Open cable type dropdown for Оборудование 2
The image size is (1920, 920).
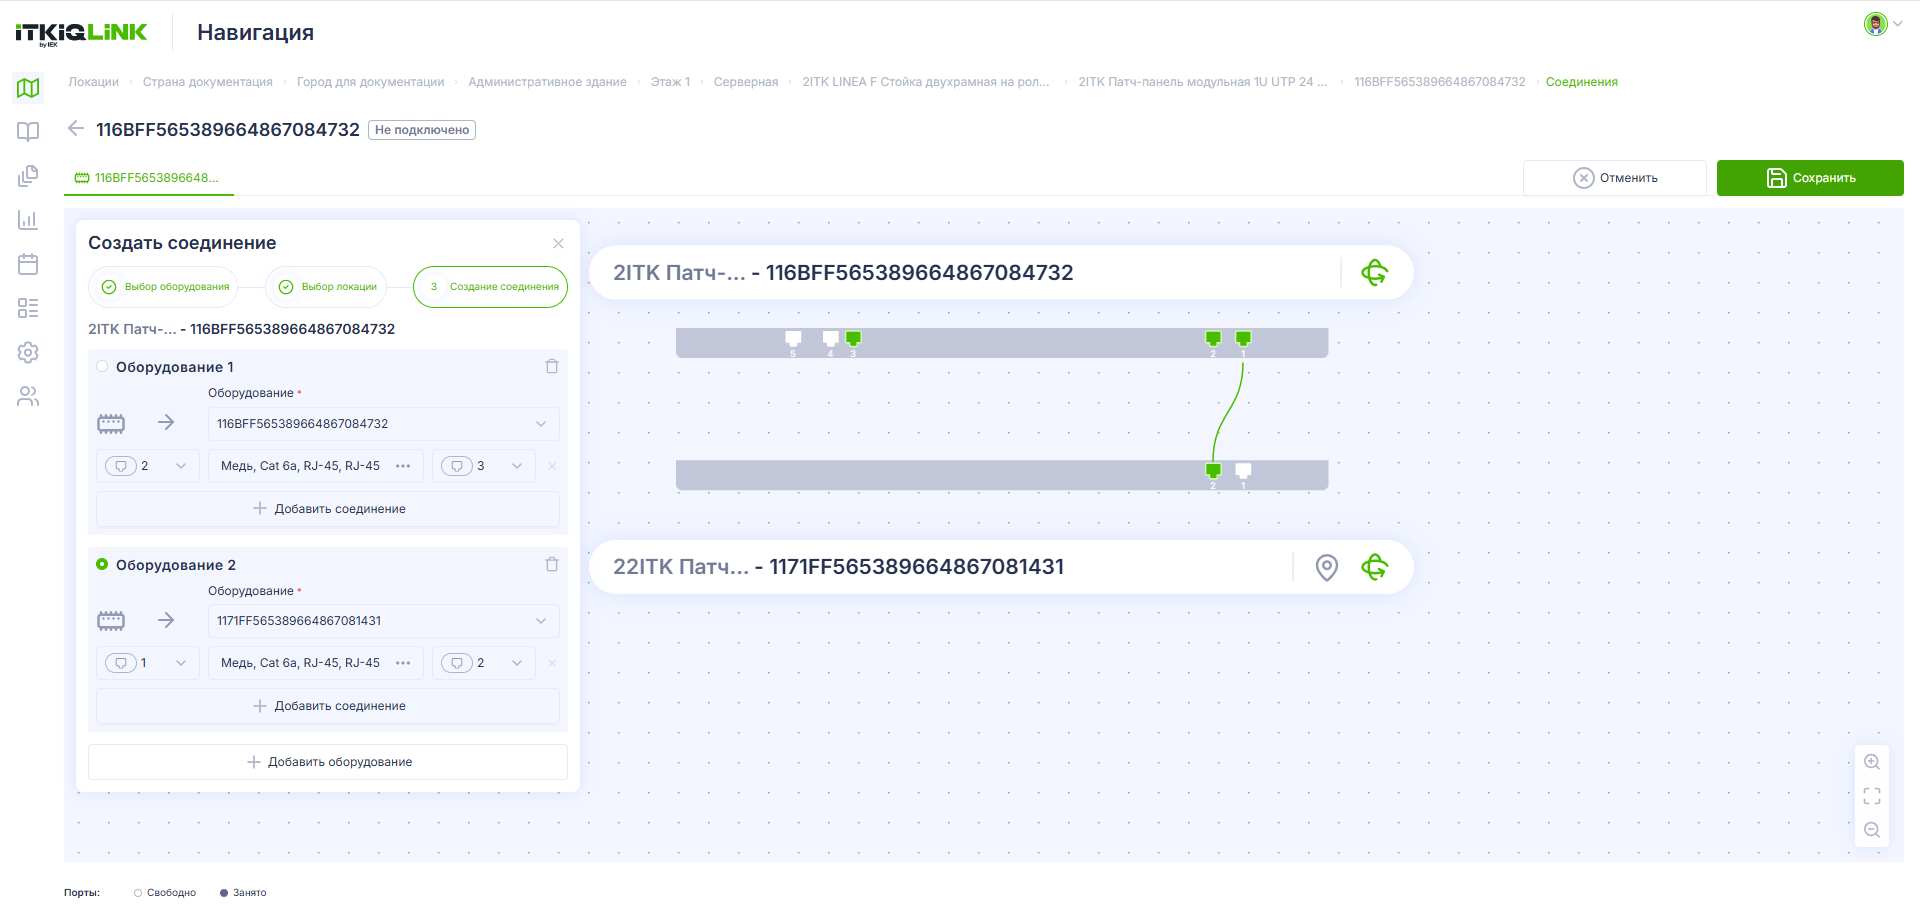click(315, 663)
